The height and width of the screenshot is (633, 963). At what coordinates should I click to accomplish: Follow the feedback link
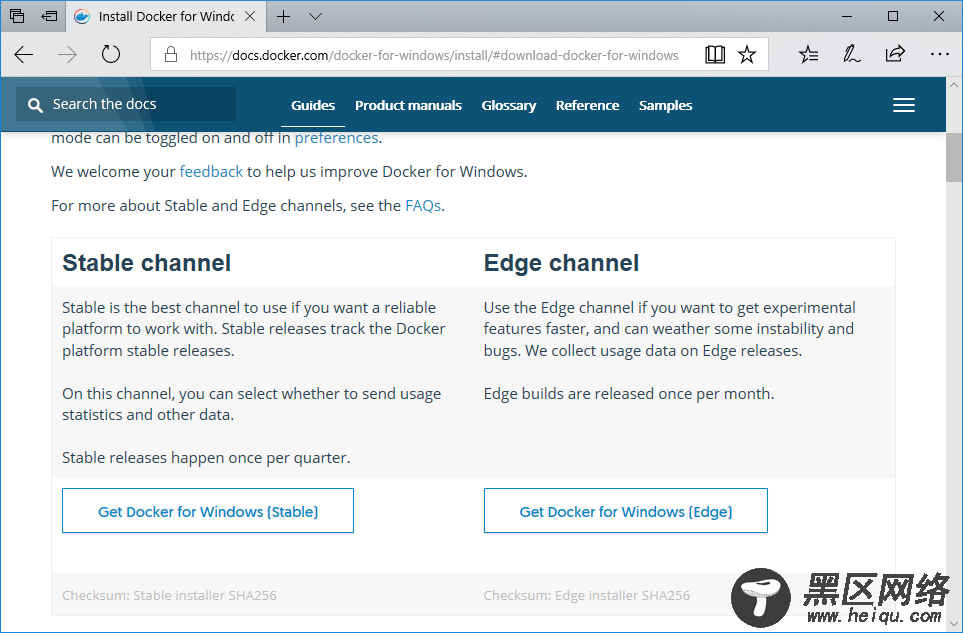coord(211,171)
